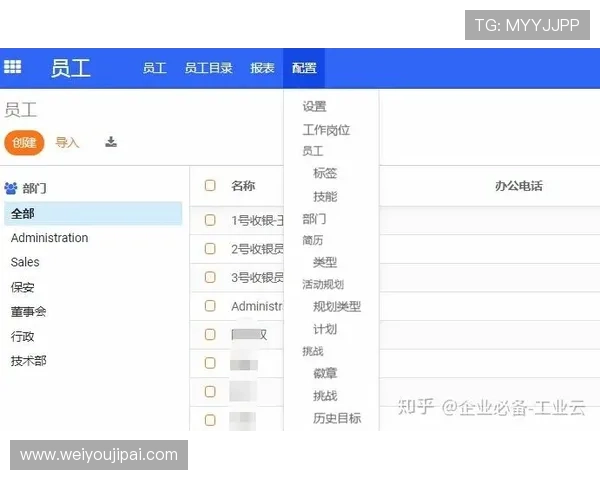The width and height of the screenshot is (600, 480).
Task: Filter by Sales department
Action: [25, 262]
